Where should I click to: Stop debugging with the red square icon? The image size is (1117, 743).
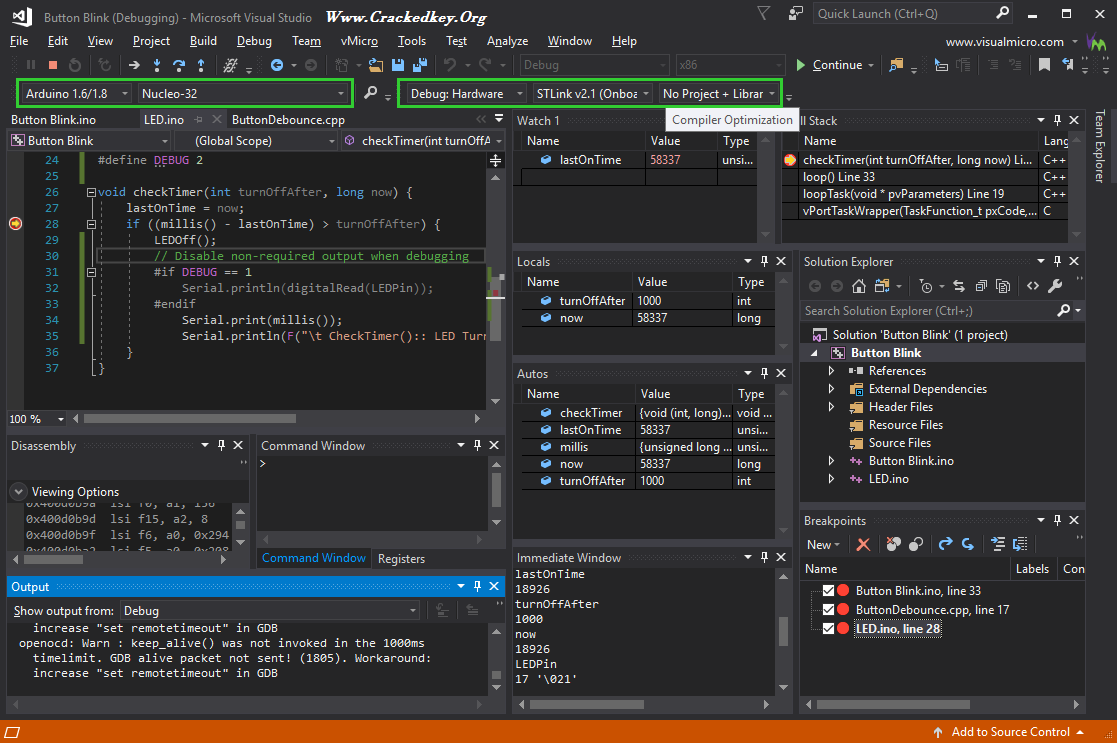coord(53,65)
